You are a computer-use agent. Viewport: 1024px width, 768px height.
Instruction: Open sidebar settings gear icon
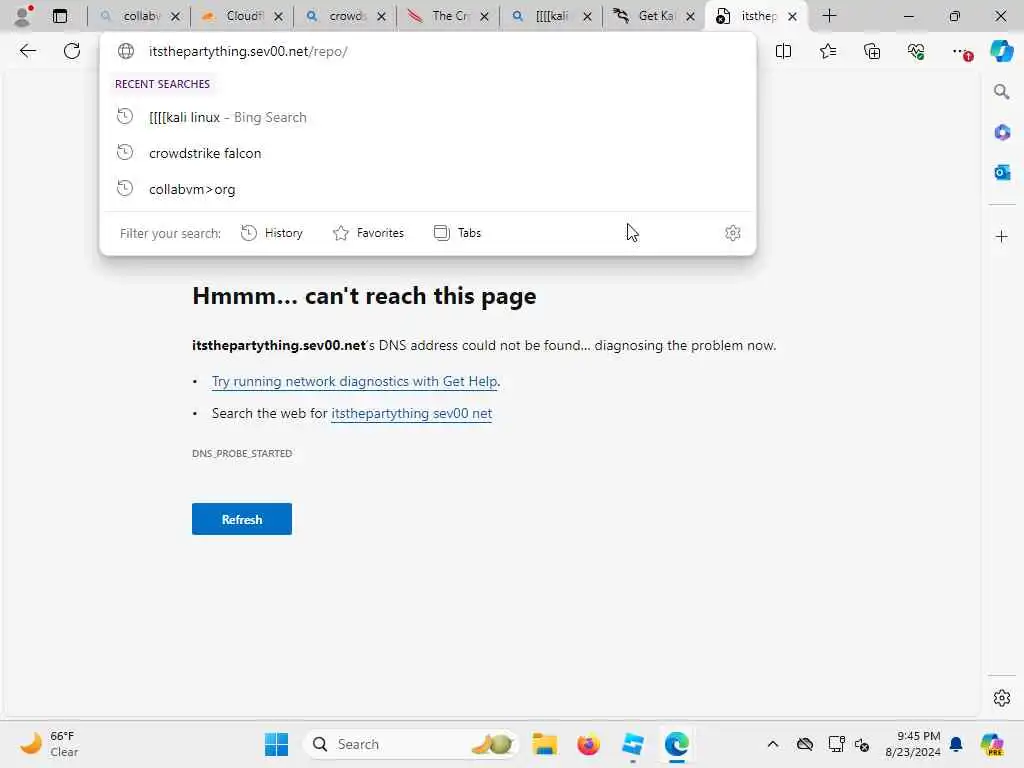point(1002,698)
